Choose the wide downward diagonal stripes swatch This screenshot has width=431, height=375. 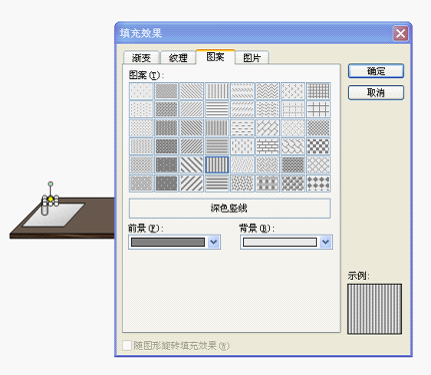[192, 165]
